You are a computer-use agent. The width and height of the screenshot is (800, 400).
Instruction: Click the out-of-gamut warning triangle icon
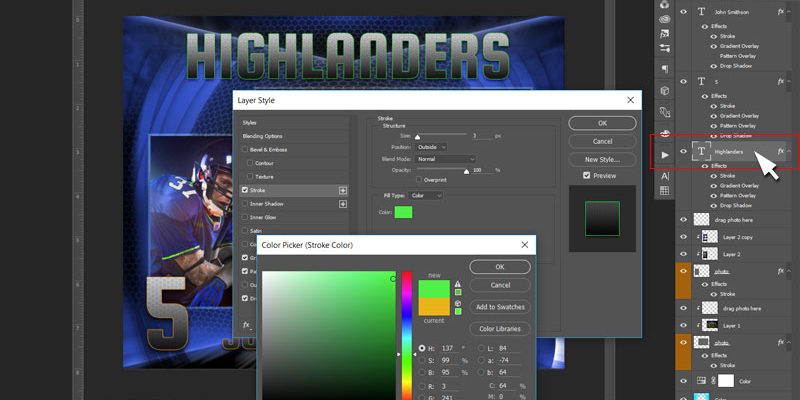pos(458,284)
